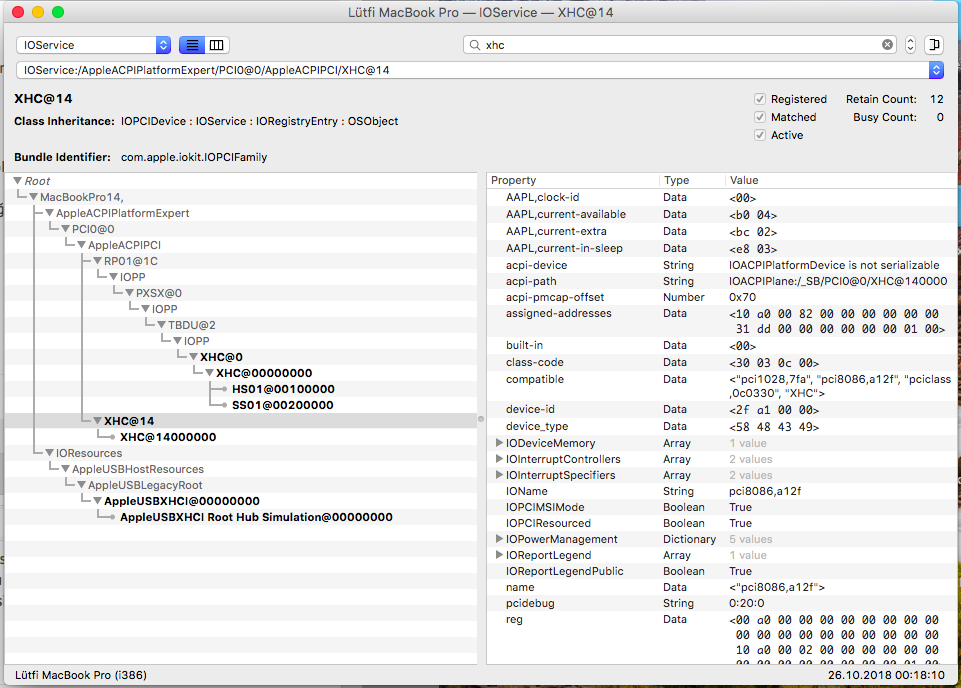Open the IOService plane dropdown

pyautogui.click(x=94, y=45)
